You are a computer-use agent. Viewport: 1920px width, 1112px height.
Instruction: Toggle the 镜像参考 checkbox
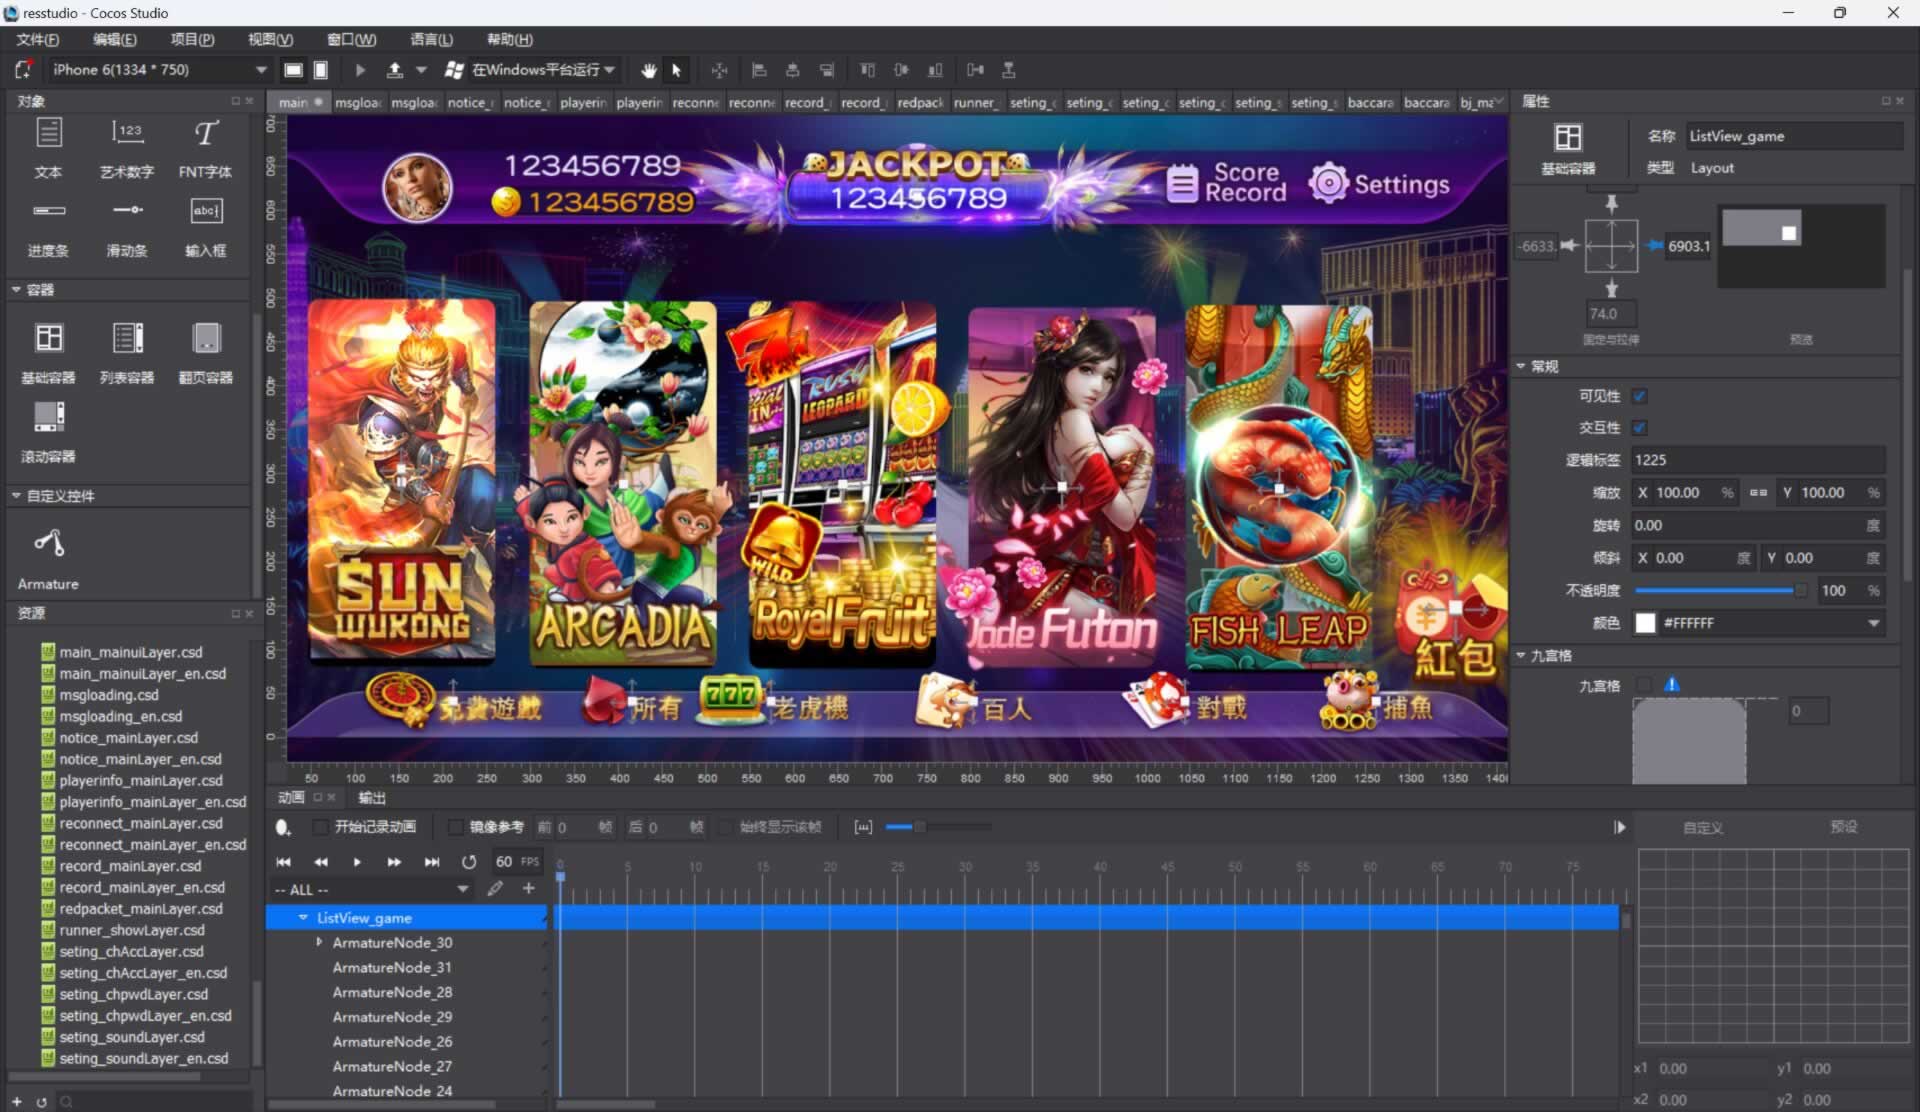[x=456, y=827]
